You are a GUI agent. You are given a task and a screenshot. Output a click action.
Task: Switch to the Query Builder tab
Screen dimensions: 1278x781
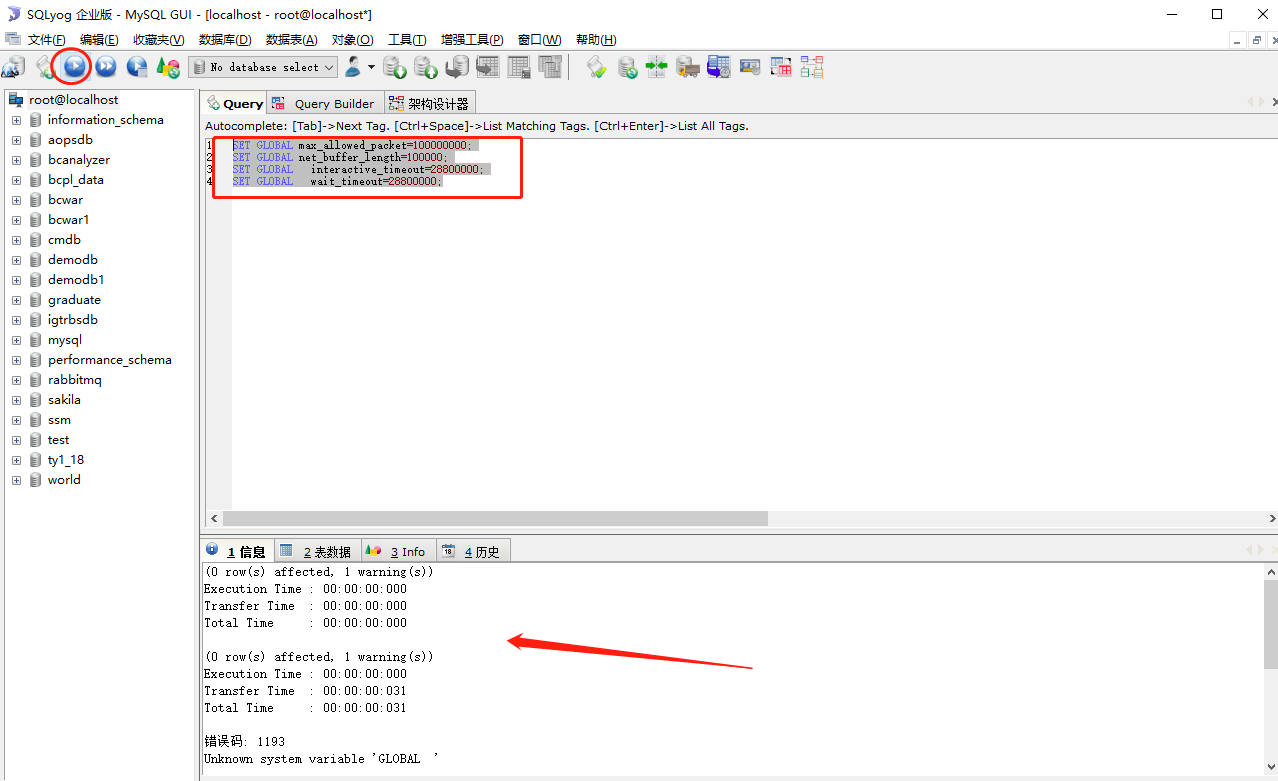[324, 102]
